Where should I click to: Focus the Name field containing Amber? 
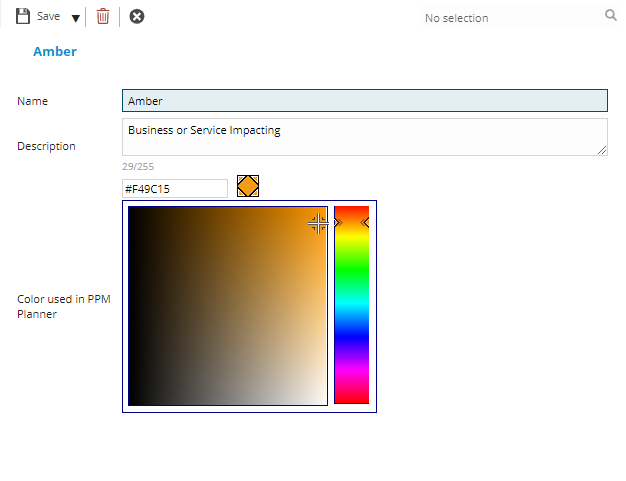364,101
